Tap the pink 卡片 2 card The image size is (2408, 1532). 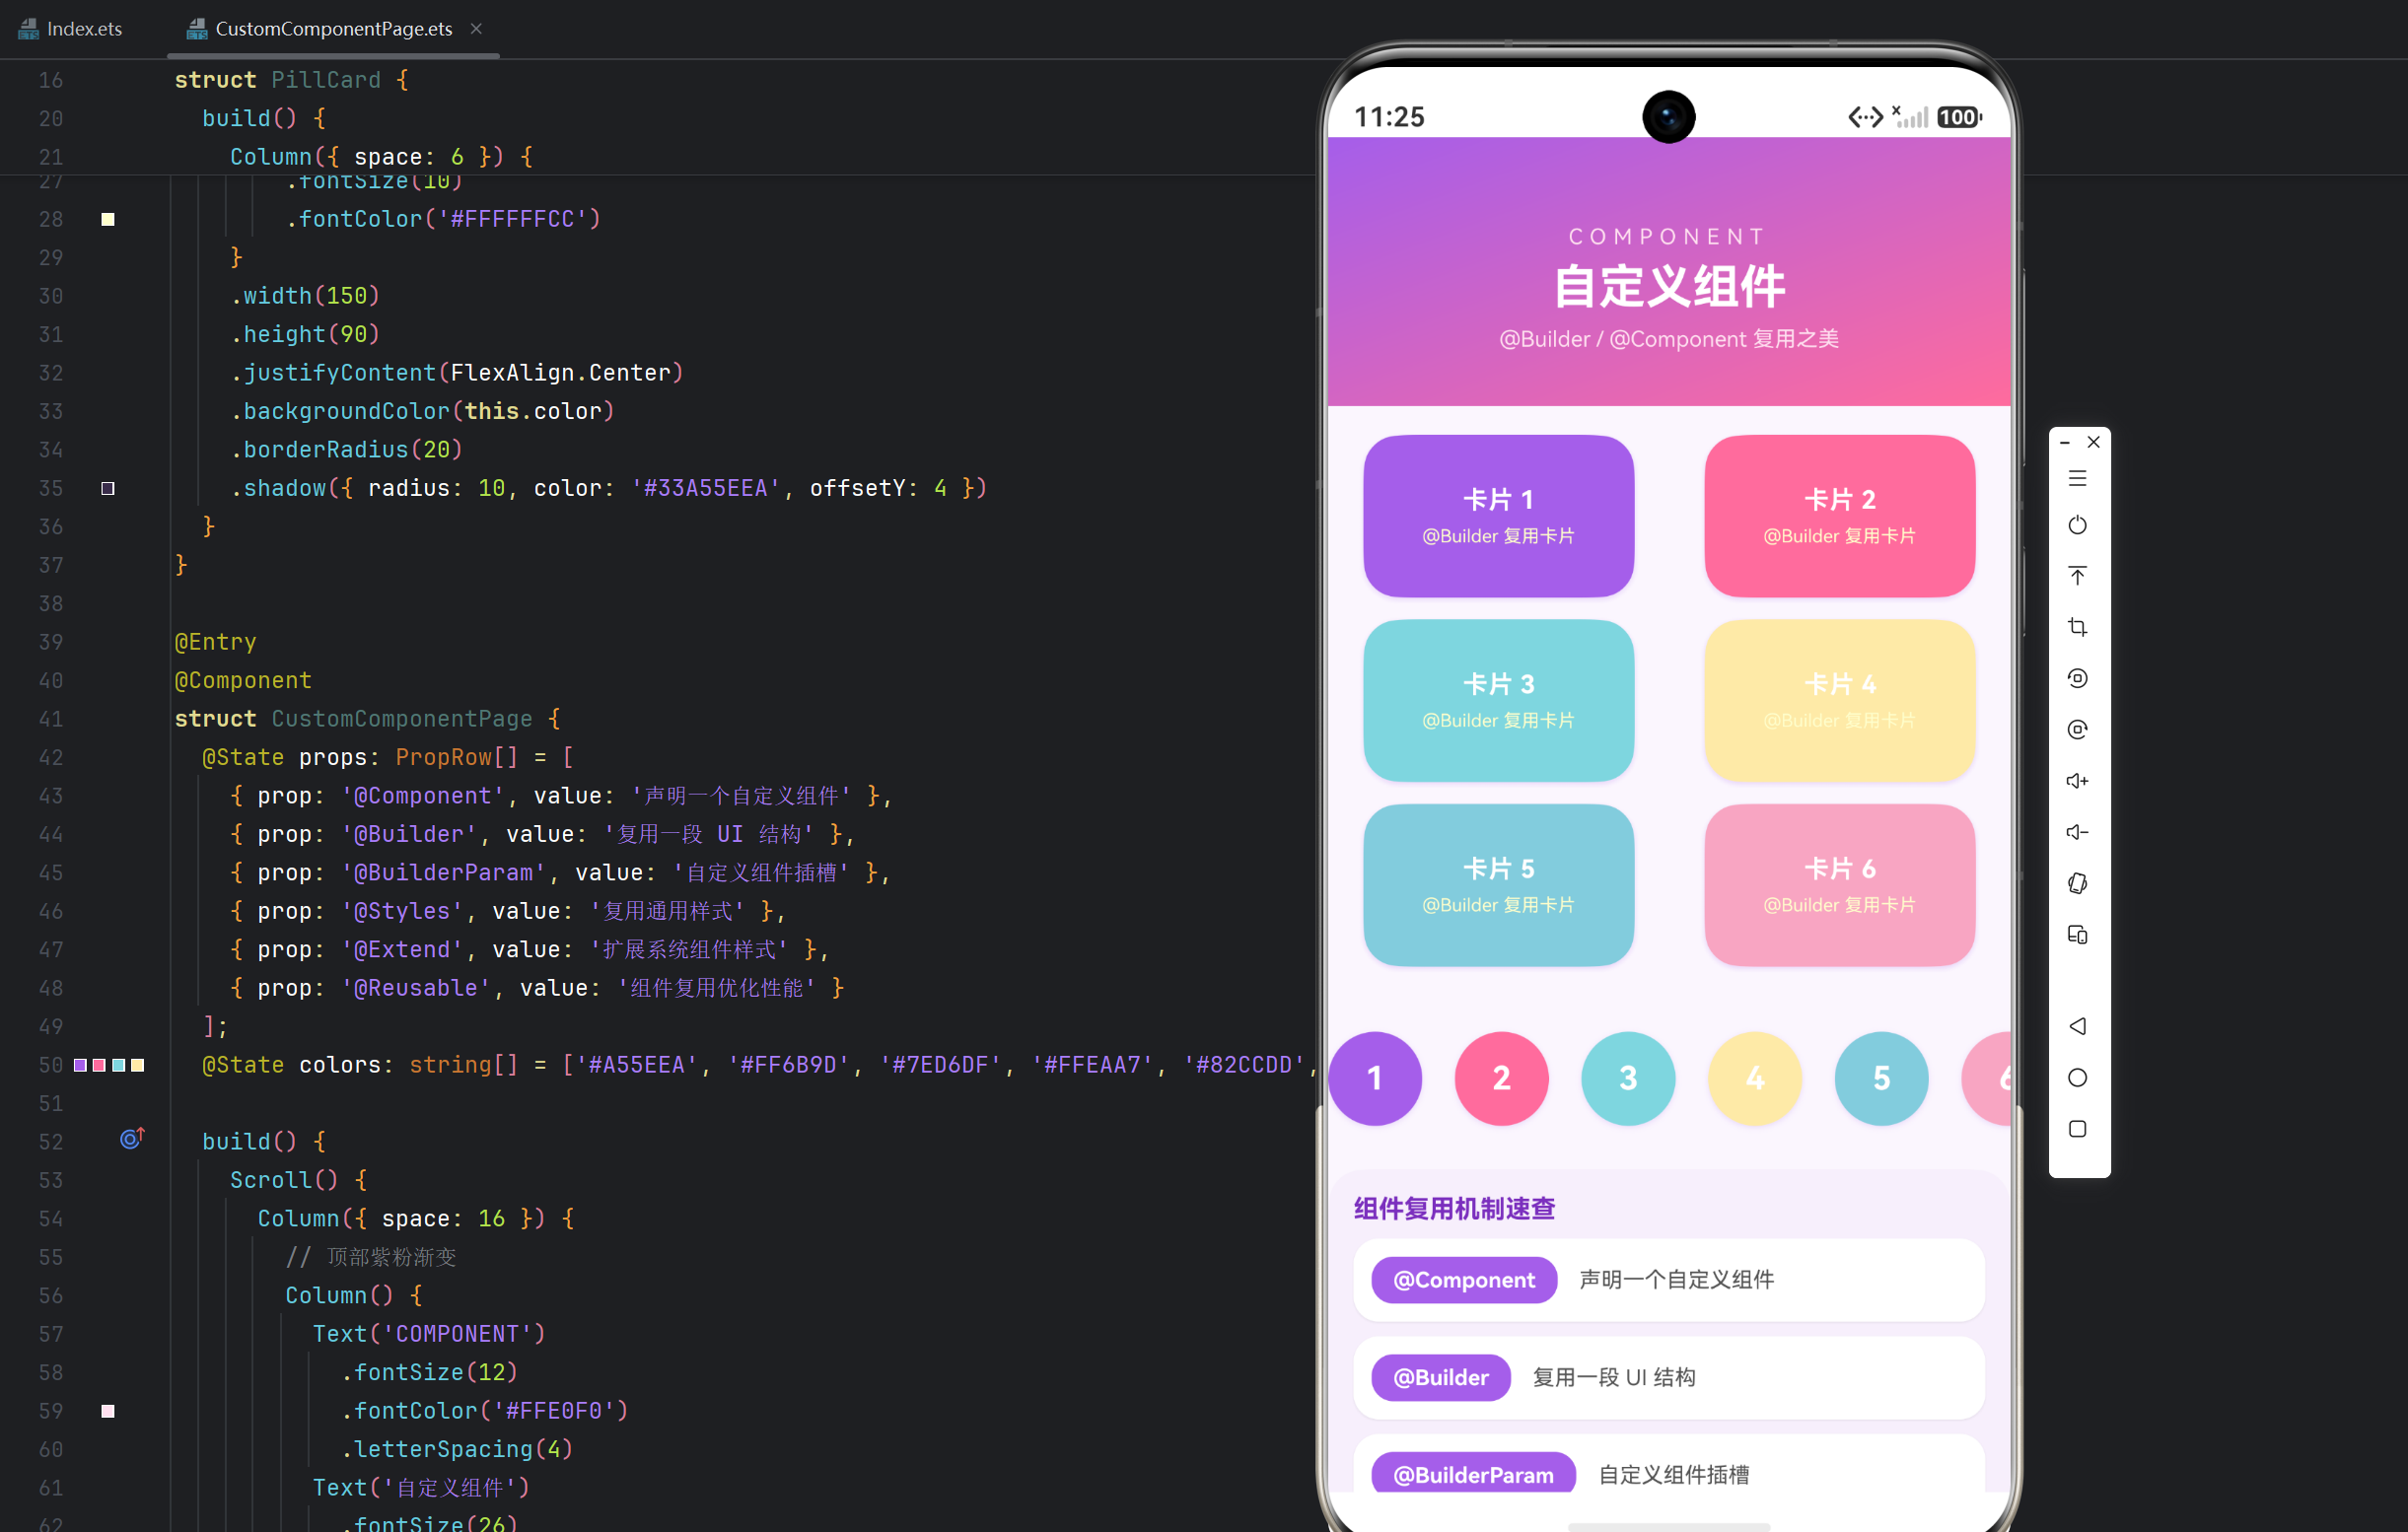coord(1839,516)
